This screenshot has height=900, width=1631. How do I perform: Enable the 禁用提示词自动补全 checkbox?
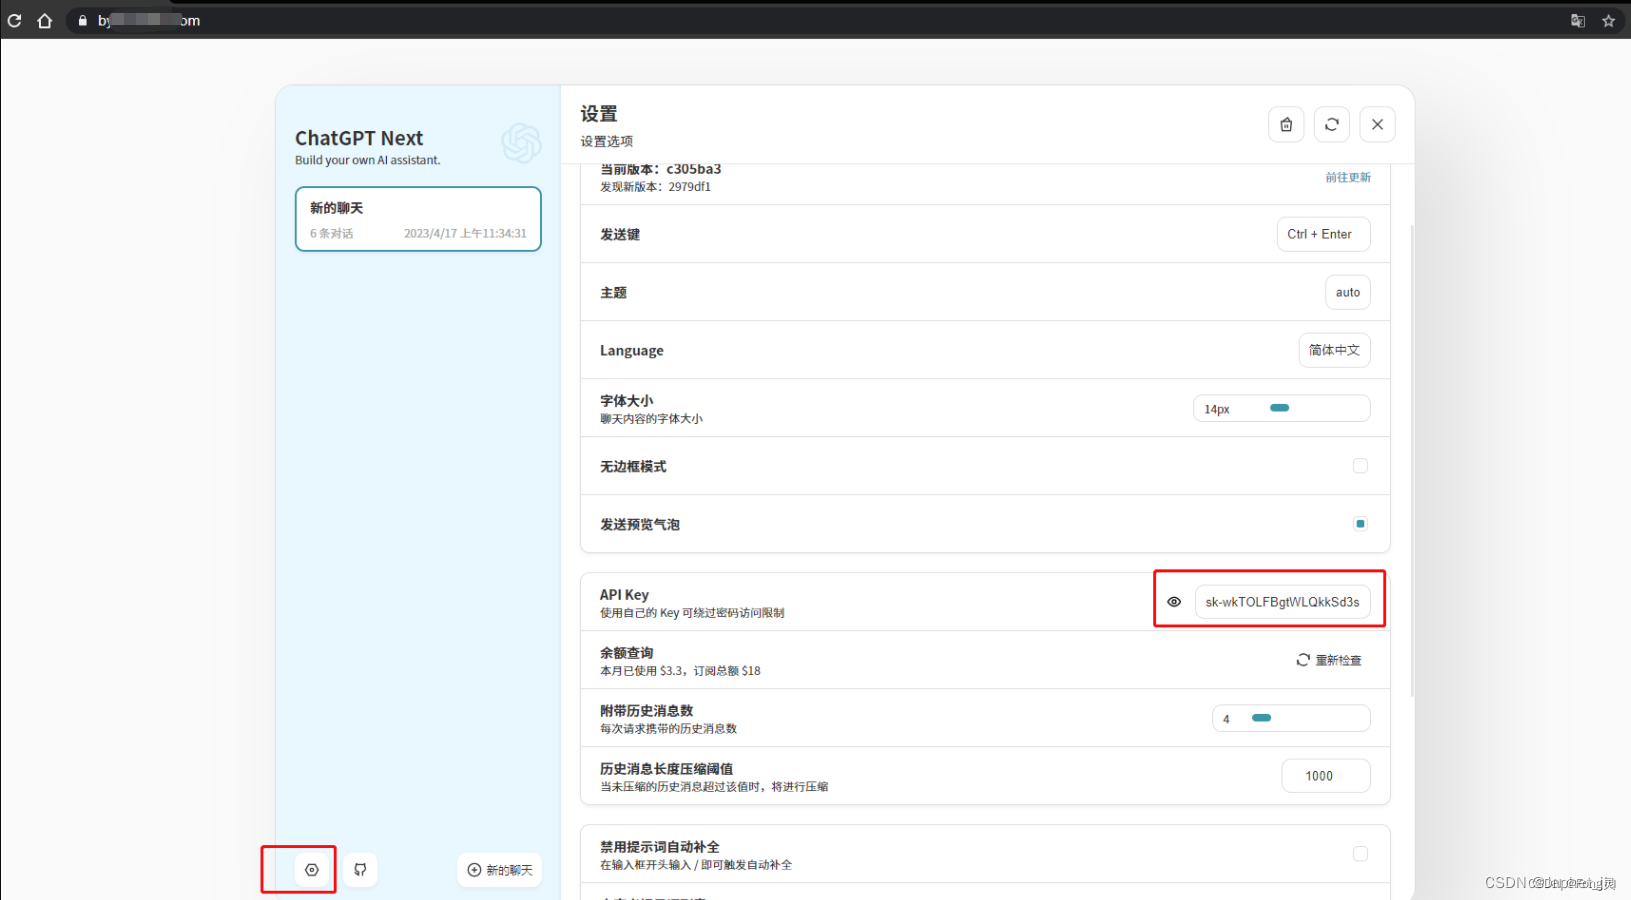pyautogui.click(x=1360, y=854)
